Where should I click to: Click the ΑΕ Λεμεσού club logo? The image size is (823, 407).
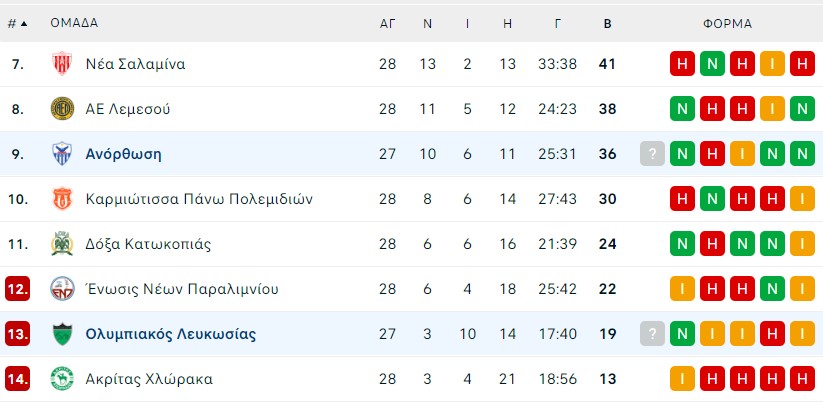(x=62, y=109)
